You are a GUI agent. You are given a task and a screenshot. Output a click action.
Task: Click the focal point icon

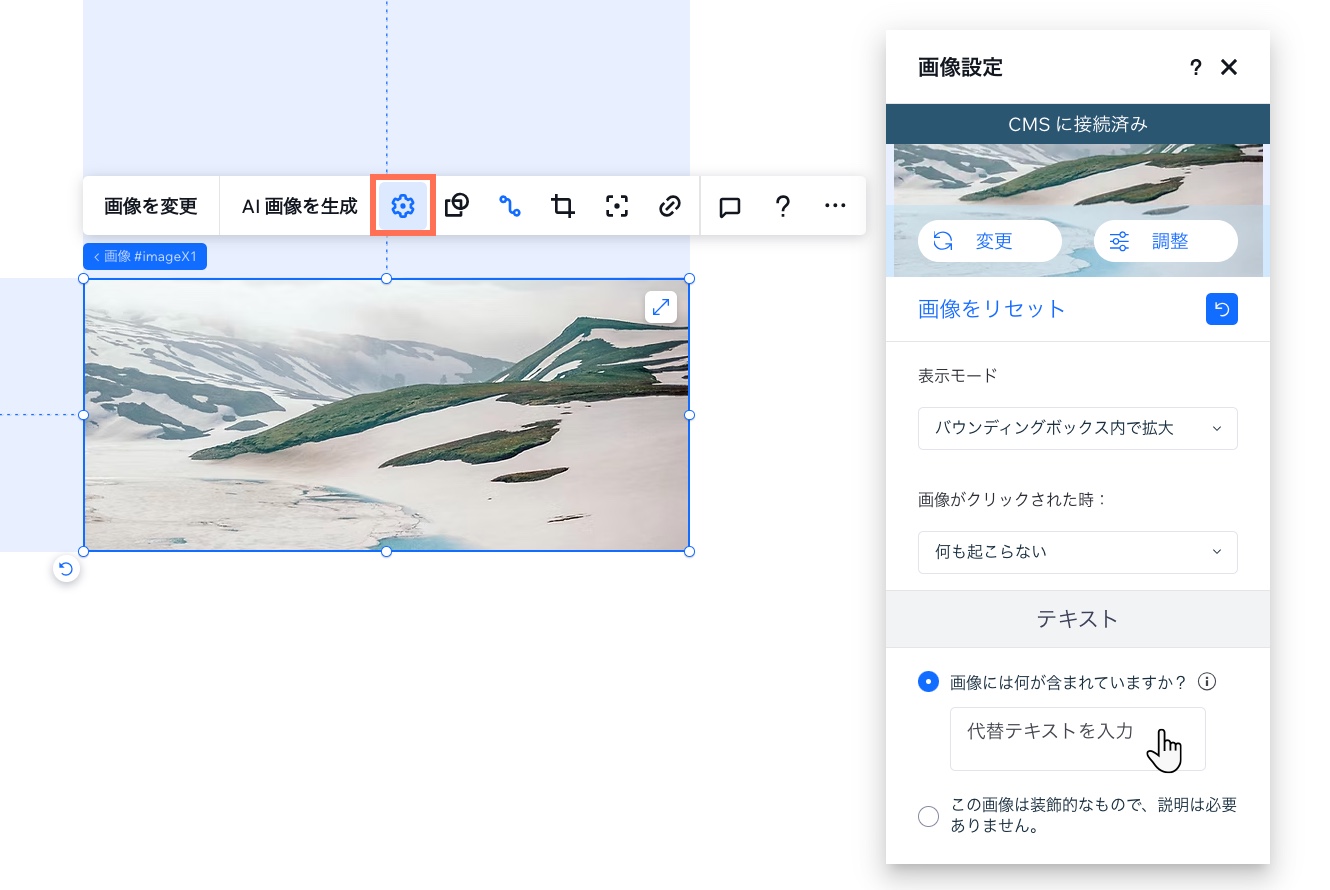pyautogui.click(x=616, y=205)
